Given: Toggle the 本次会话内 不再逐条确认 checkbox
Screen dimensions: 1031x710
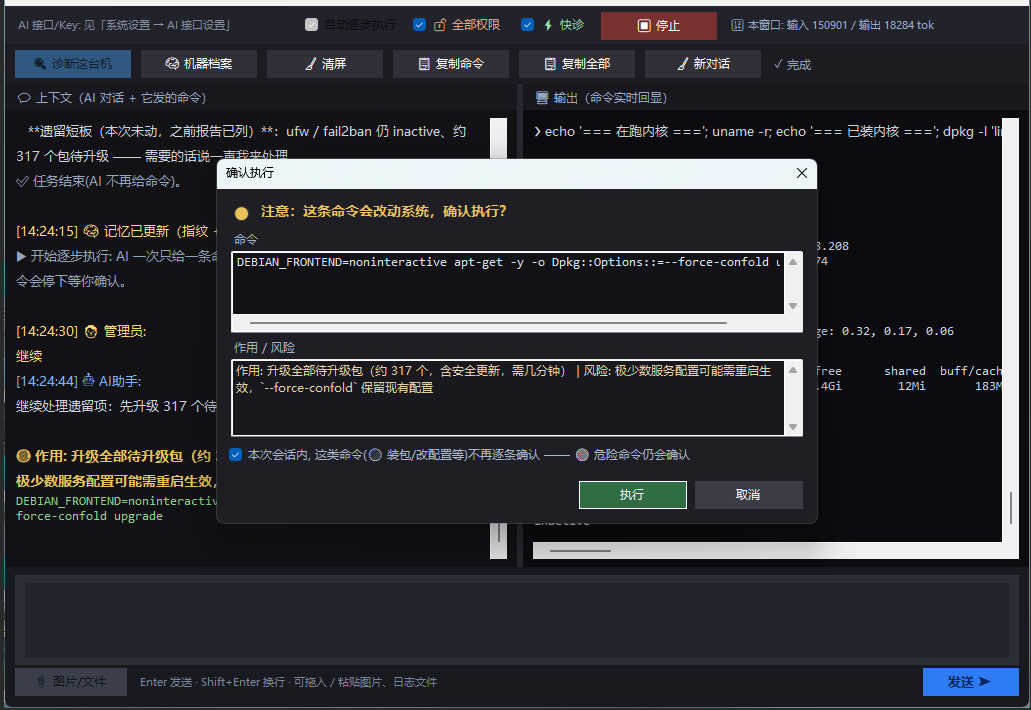Looking at the screenshot, I should pos(235,454).
